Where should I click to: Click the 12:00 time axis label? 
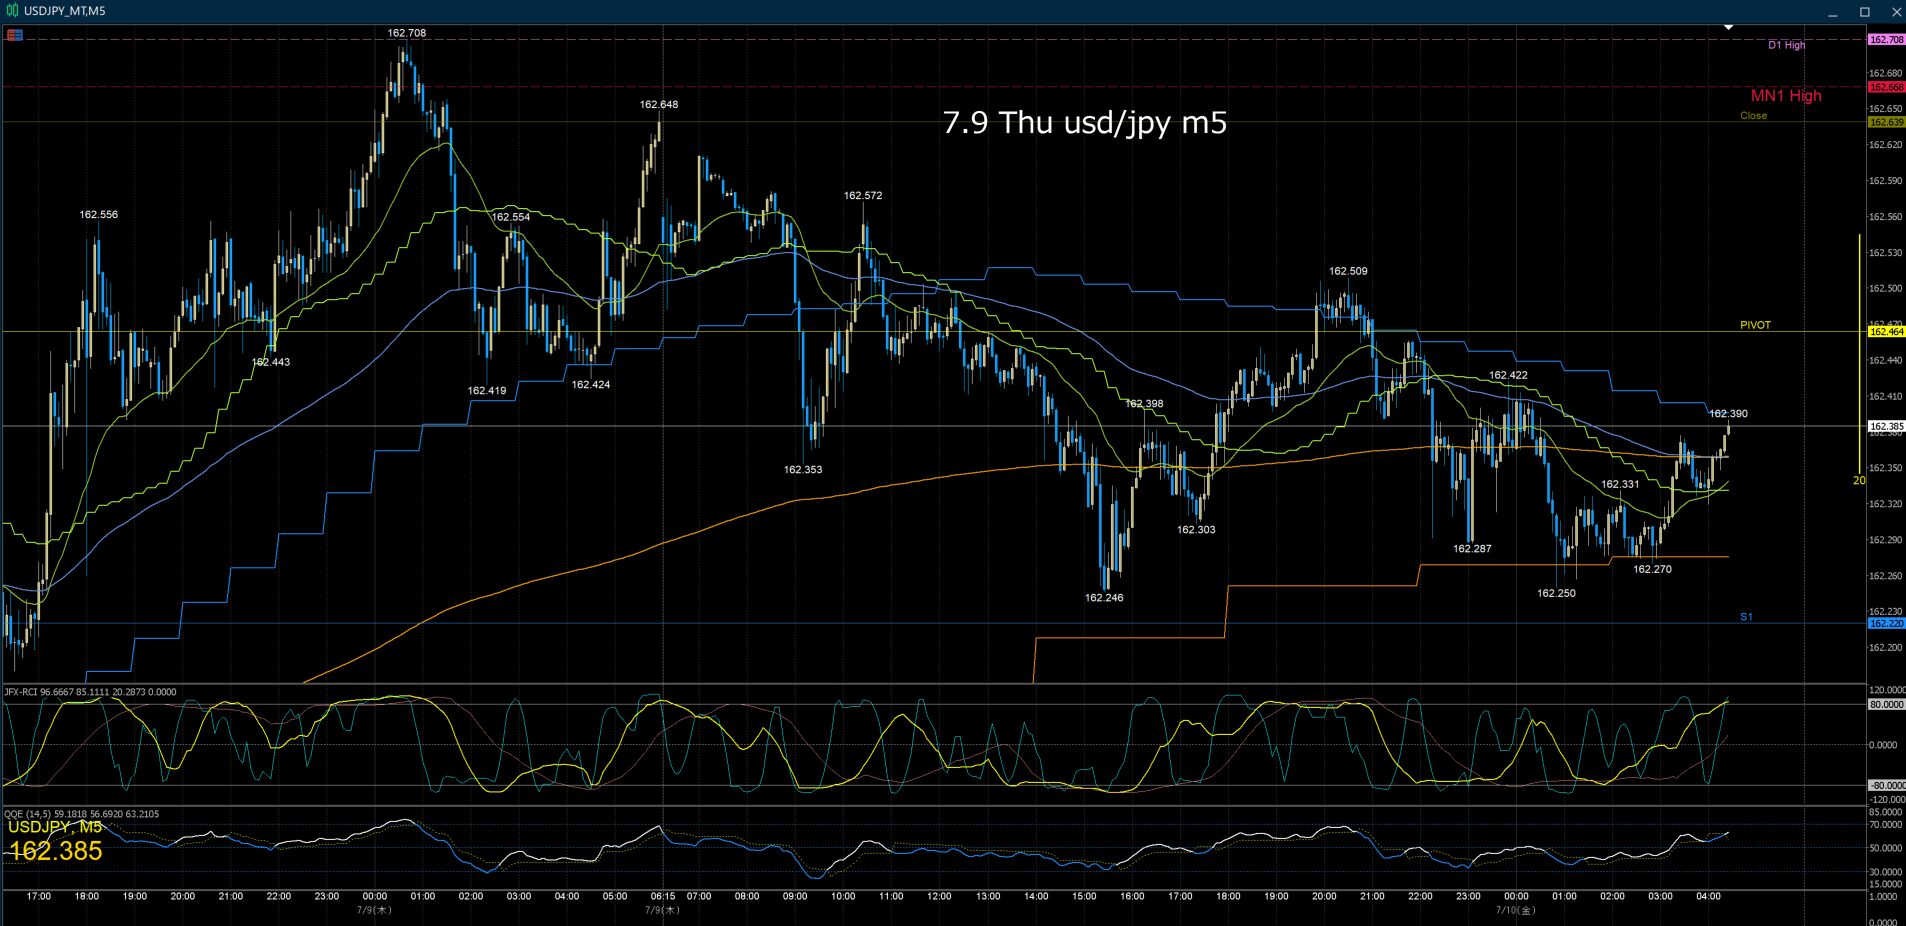(x=939, y=896)
